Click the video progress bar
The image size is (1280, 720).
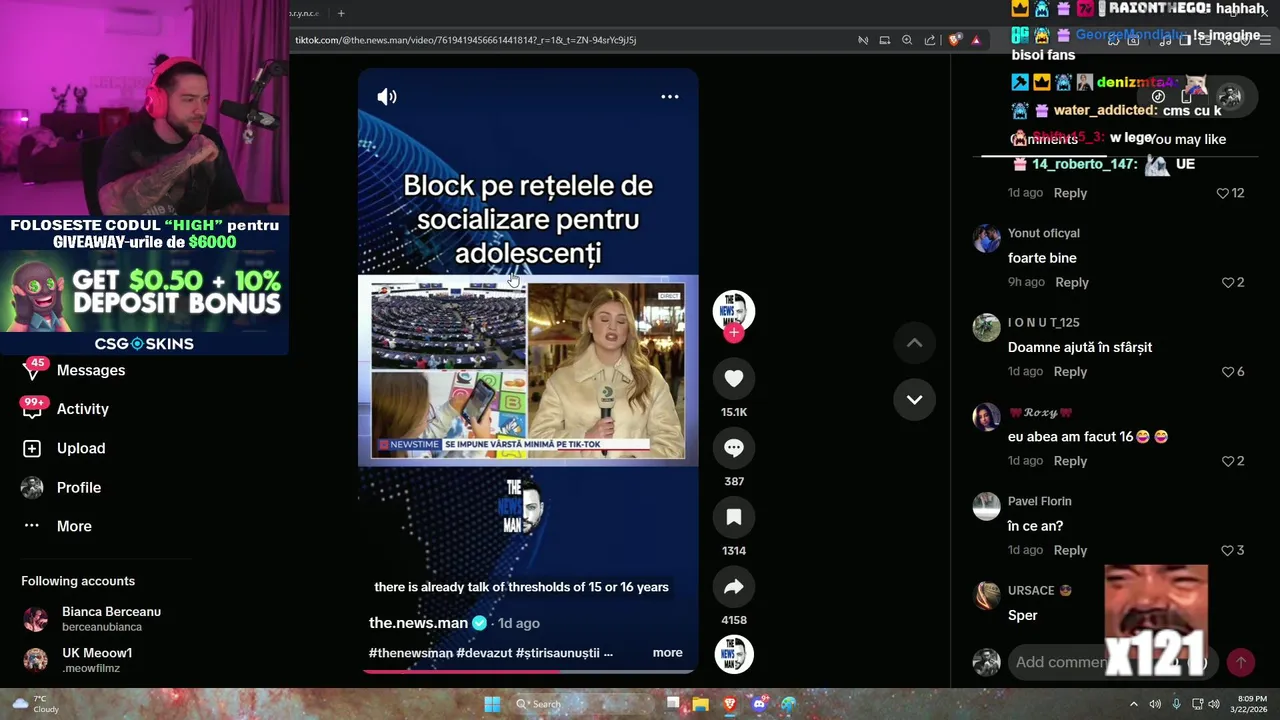tap(528, 671)
